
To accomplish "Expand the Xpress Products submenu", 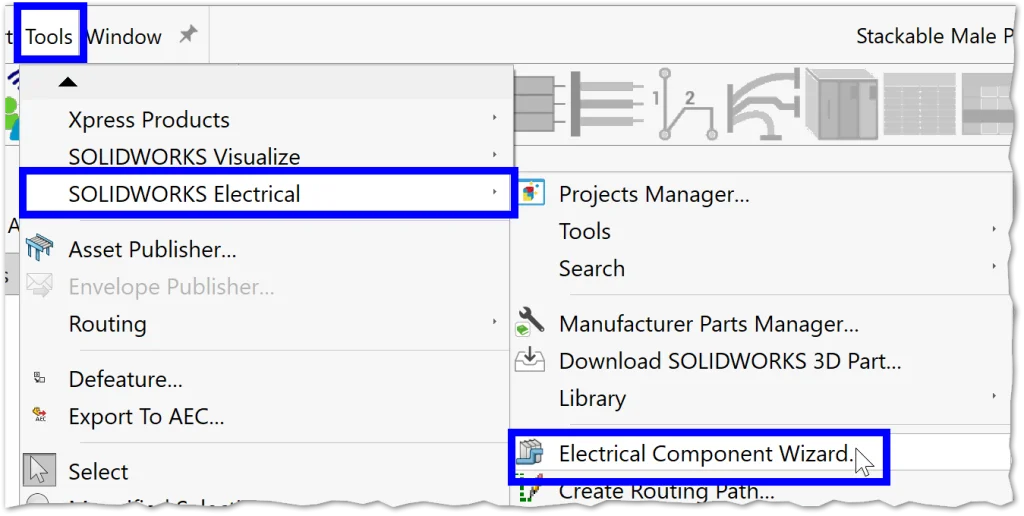I will 149,120.
